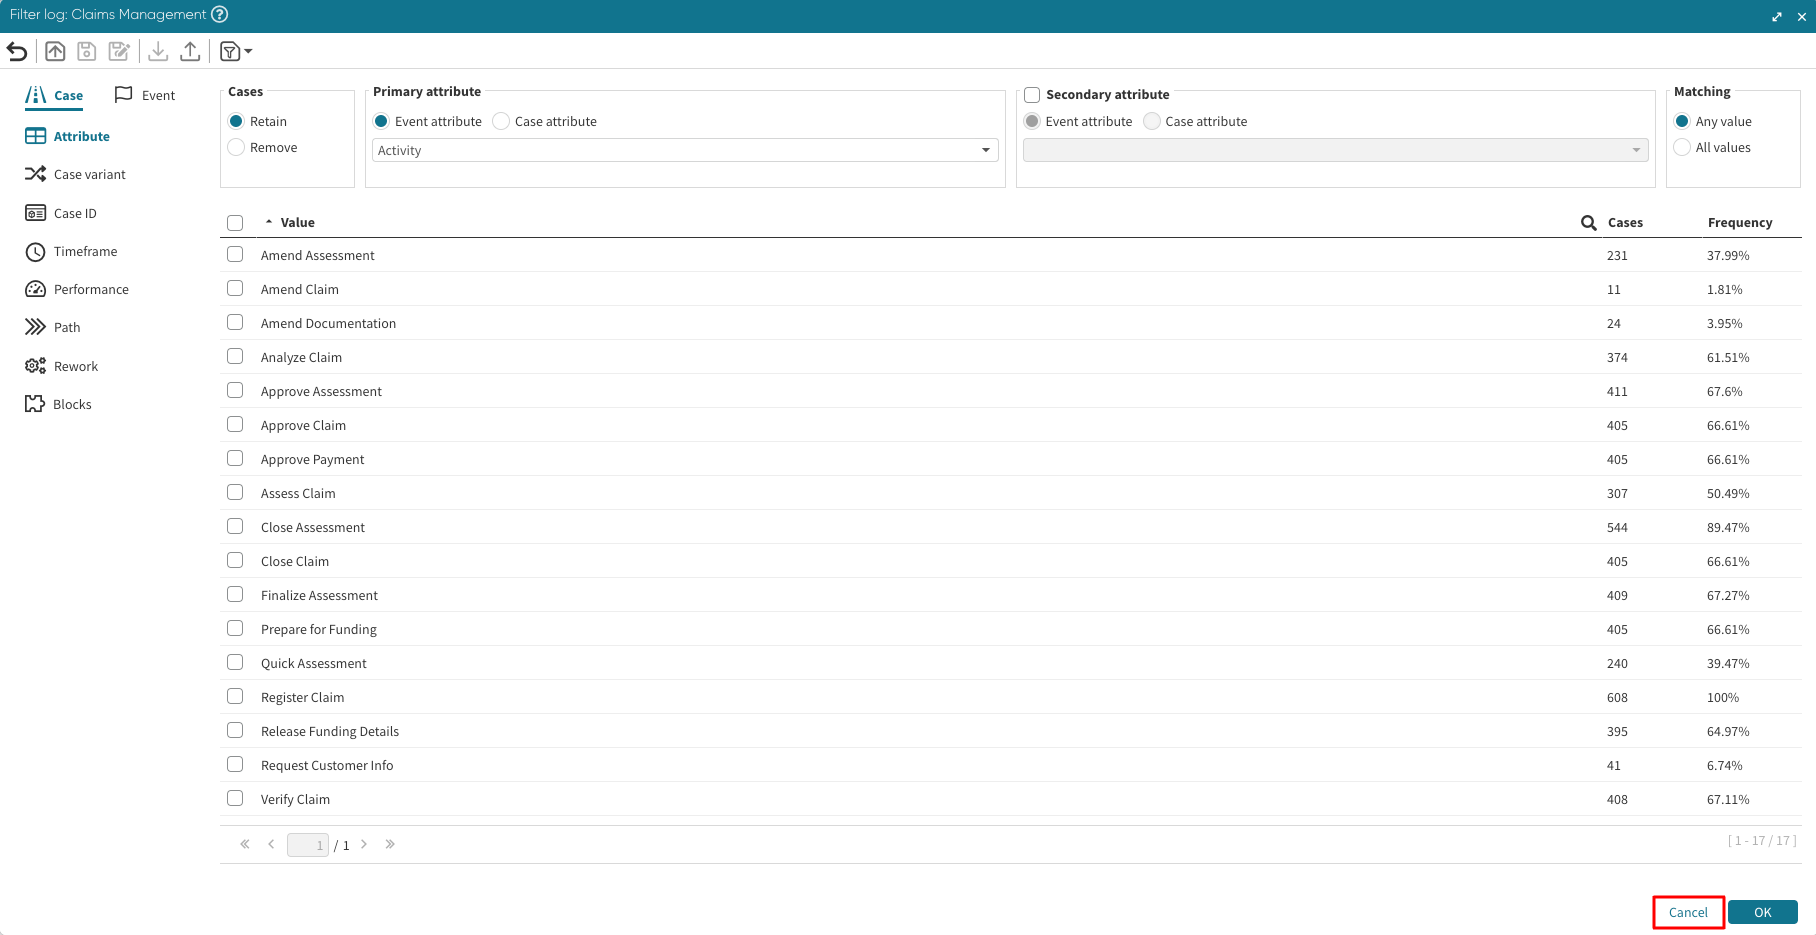This screenshot has width=1816, height=935.
Task: Switch to the Event tab
Action: [146, 95]
